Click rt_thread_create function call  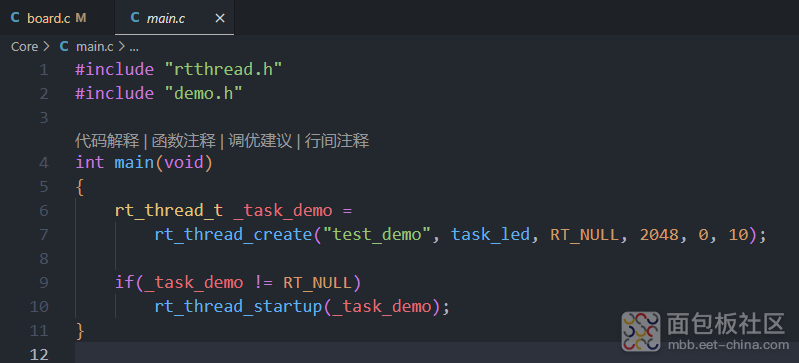coord(233,235)
